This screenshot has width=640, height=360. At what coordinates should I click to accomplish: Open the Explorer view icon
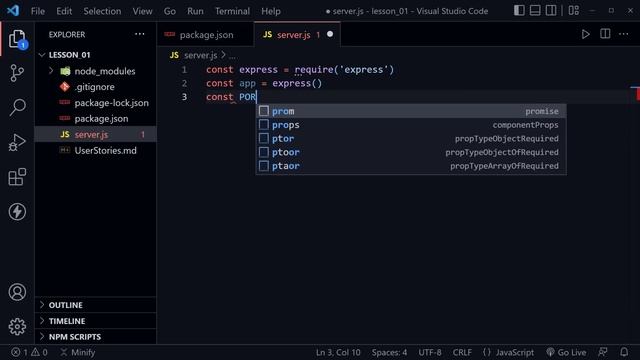17,39
